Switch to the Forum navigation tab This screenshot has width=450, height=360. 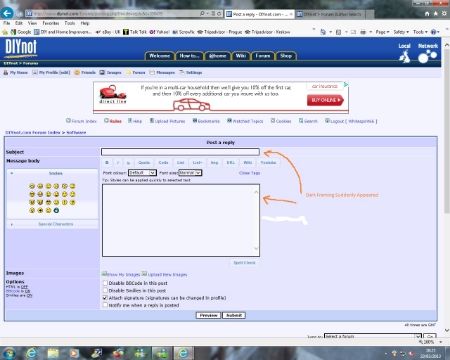click(263, 56)
